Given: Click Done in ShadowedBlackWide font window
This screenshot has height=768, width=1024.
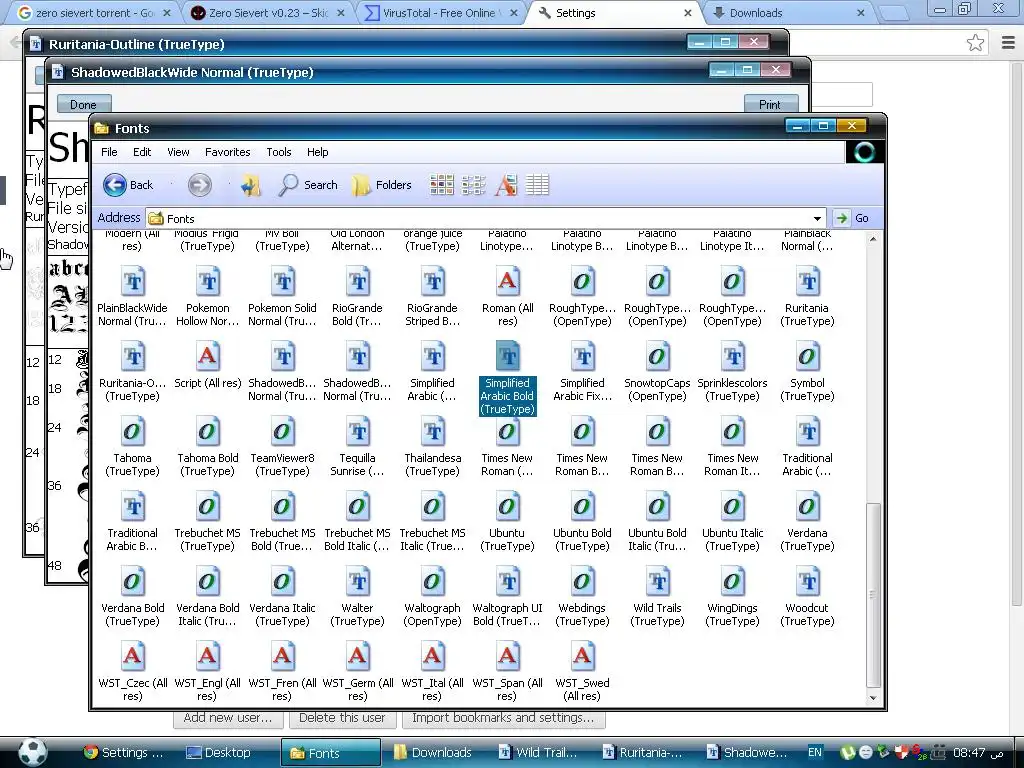Looking at the screenshot, I should point(84,104).
